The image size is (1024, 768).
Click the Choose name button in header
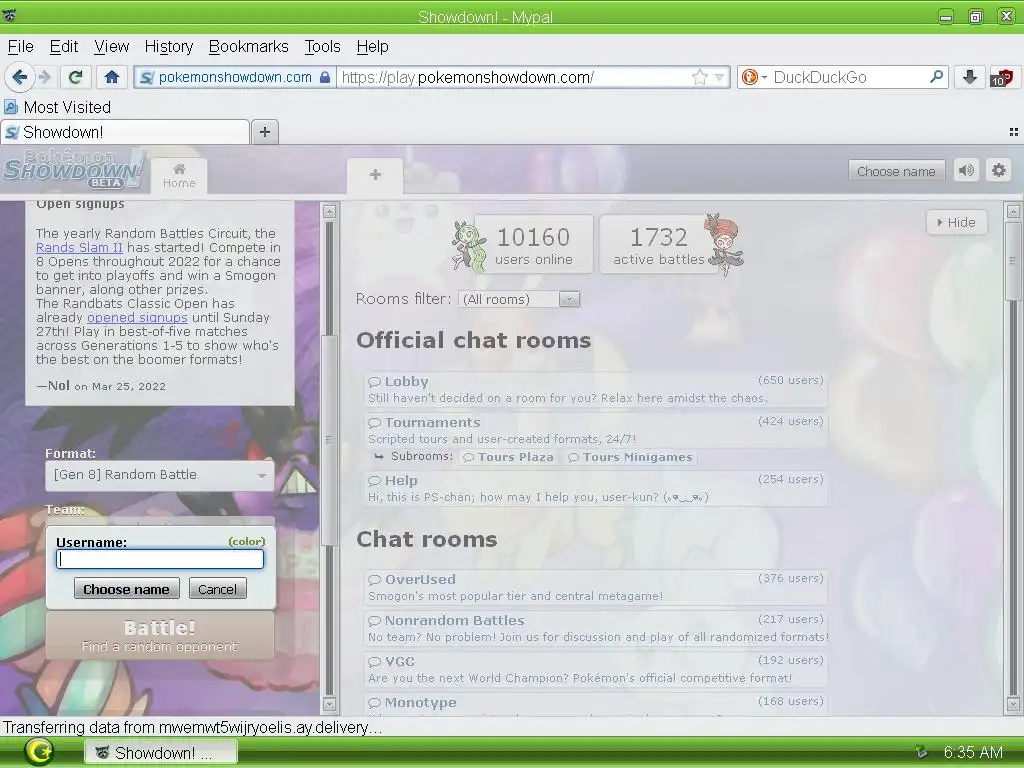(x=896, y=171)
